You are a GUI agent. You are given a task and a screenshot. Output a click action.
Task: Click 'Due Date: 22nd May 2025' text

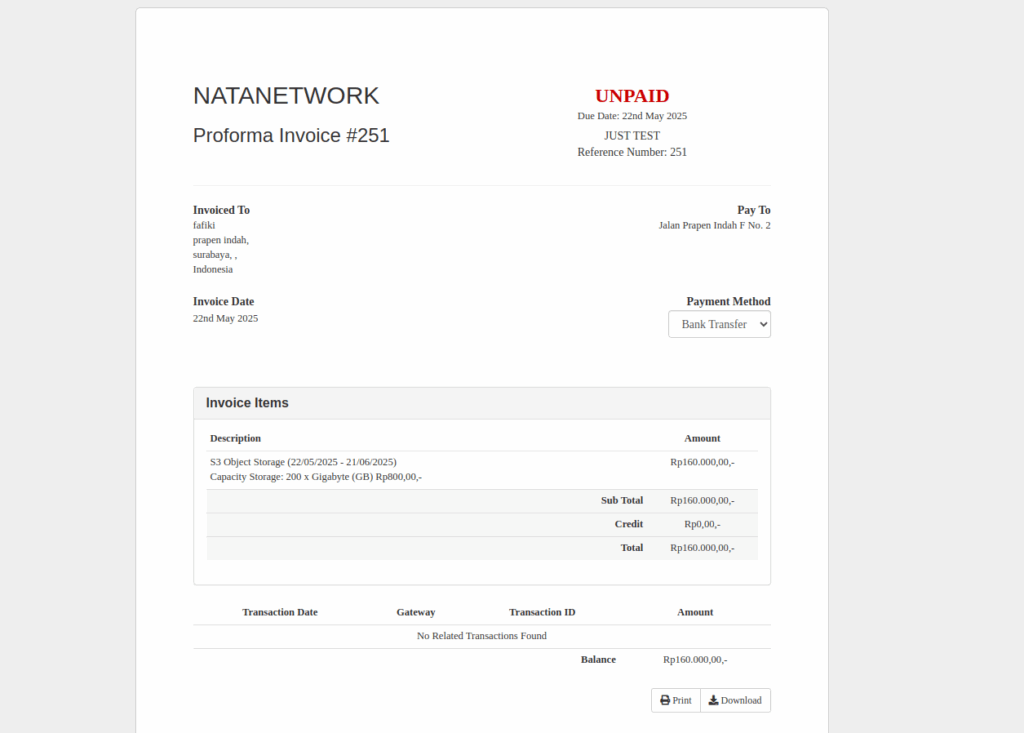pos(632,116)
